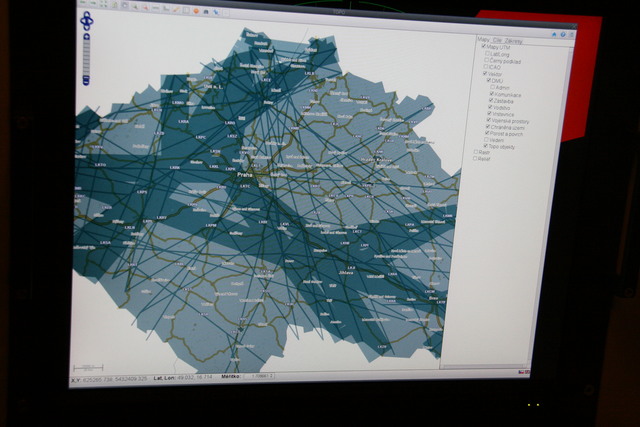Click the zoom level slider track
Screen dimensions: 640x427
tap(87, 57)
